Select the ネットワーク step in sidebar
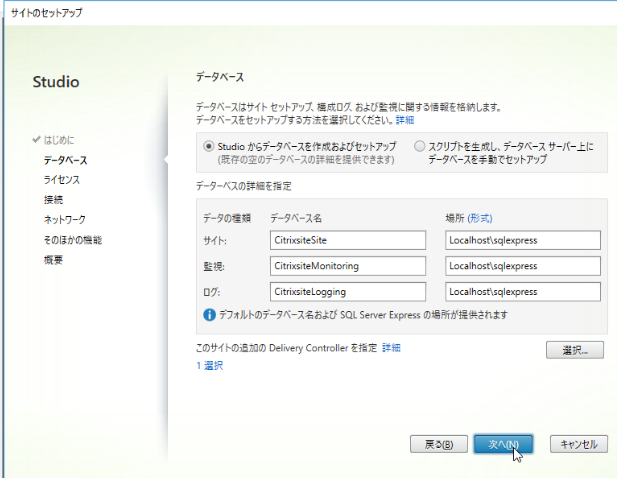 65,220
